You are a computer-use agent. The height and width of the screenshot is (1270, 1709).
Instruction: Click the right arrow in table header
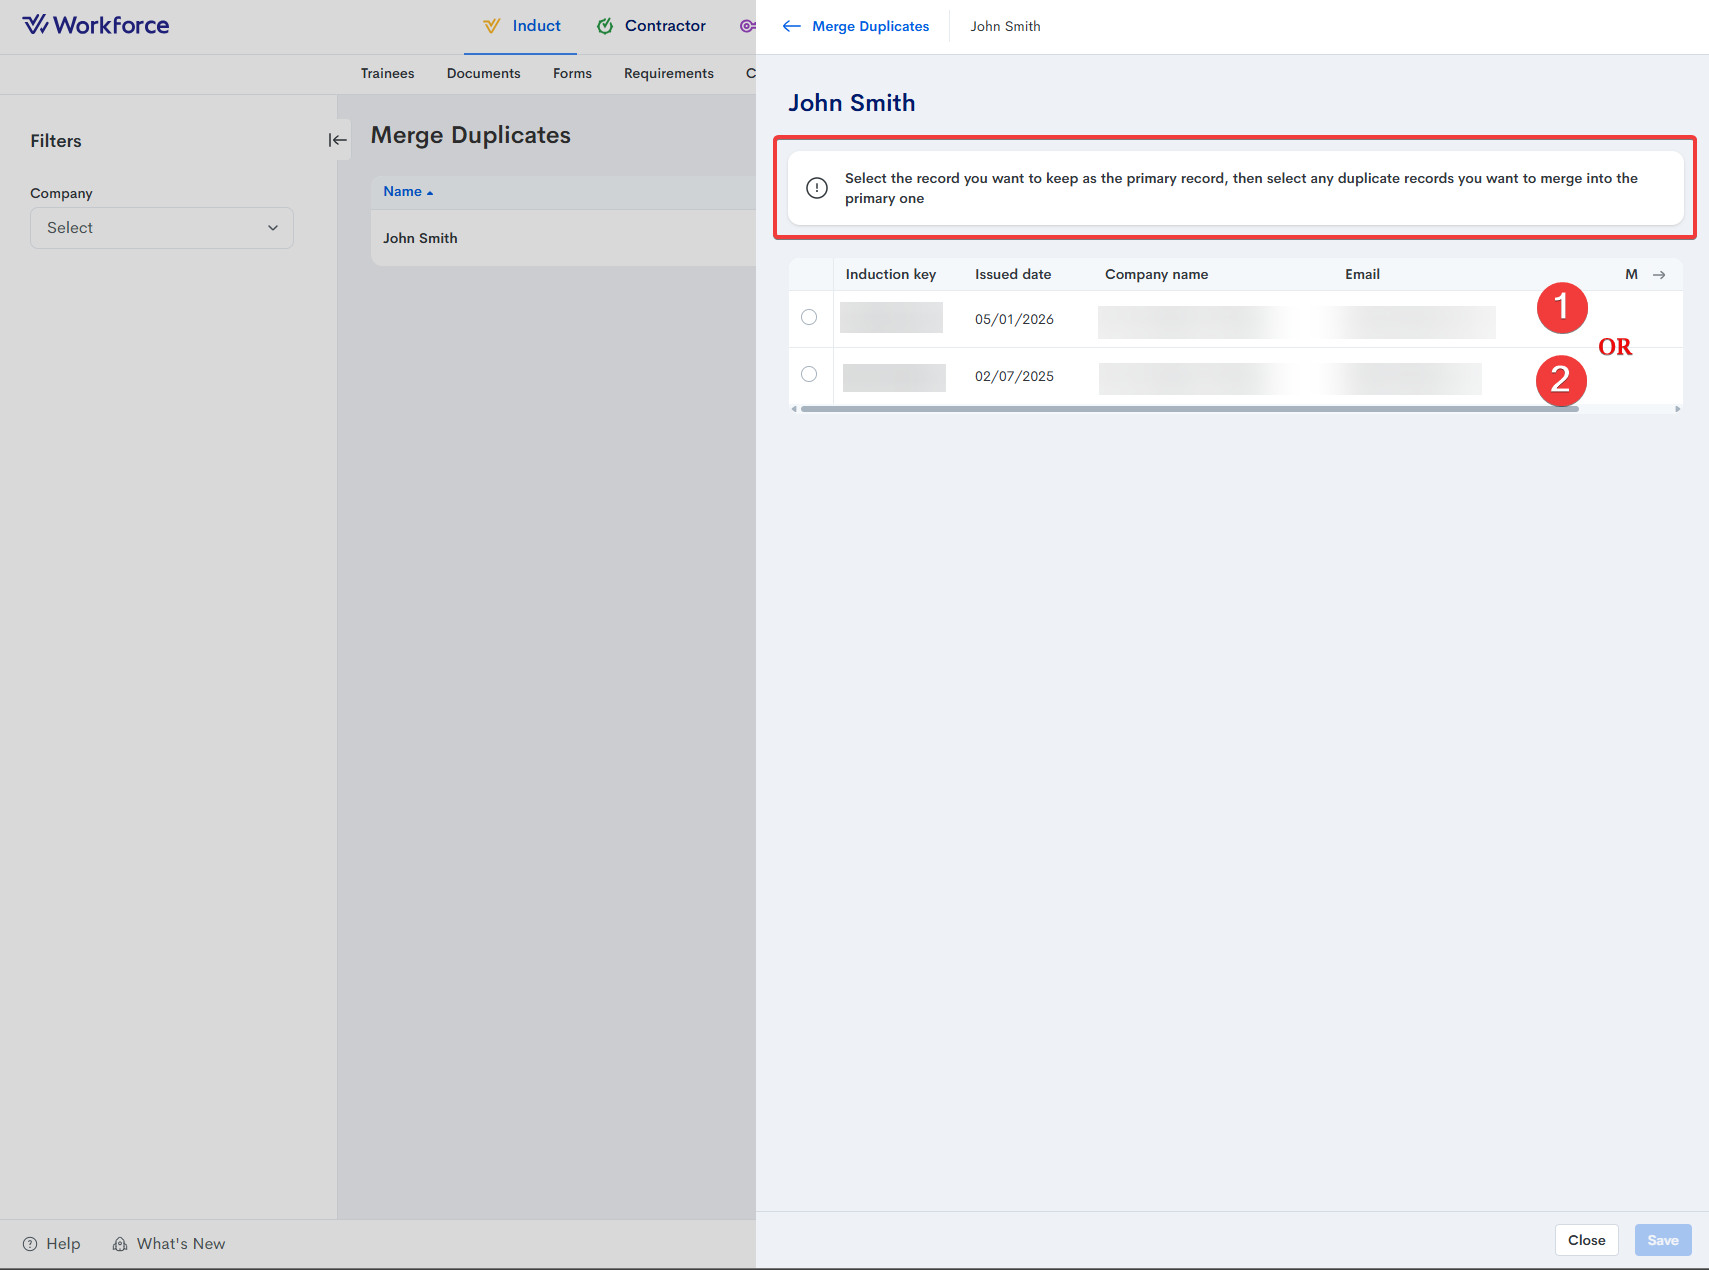[1659, 275]
